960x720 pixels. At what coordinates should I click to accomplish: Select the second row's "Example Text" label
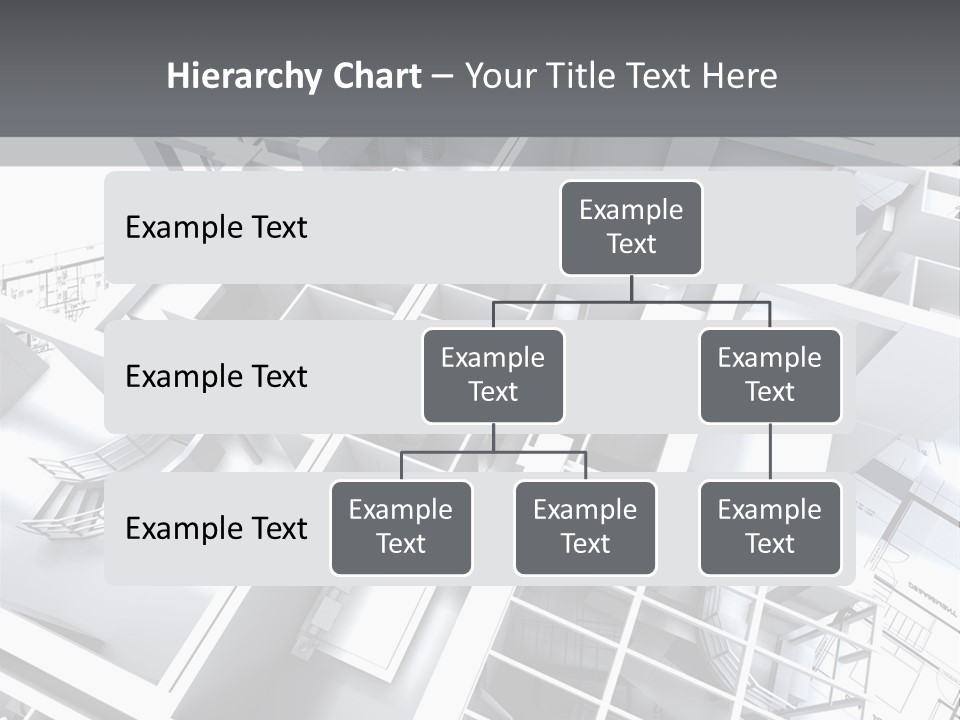pyautogui.click(x=216, y=377)
